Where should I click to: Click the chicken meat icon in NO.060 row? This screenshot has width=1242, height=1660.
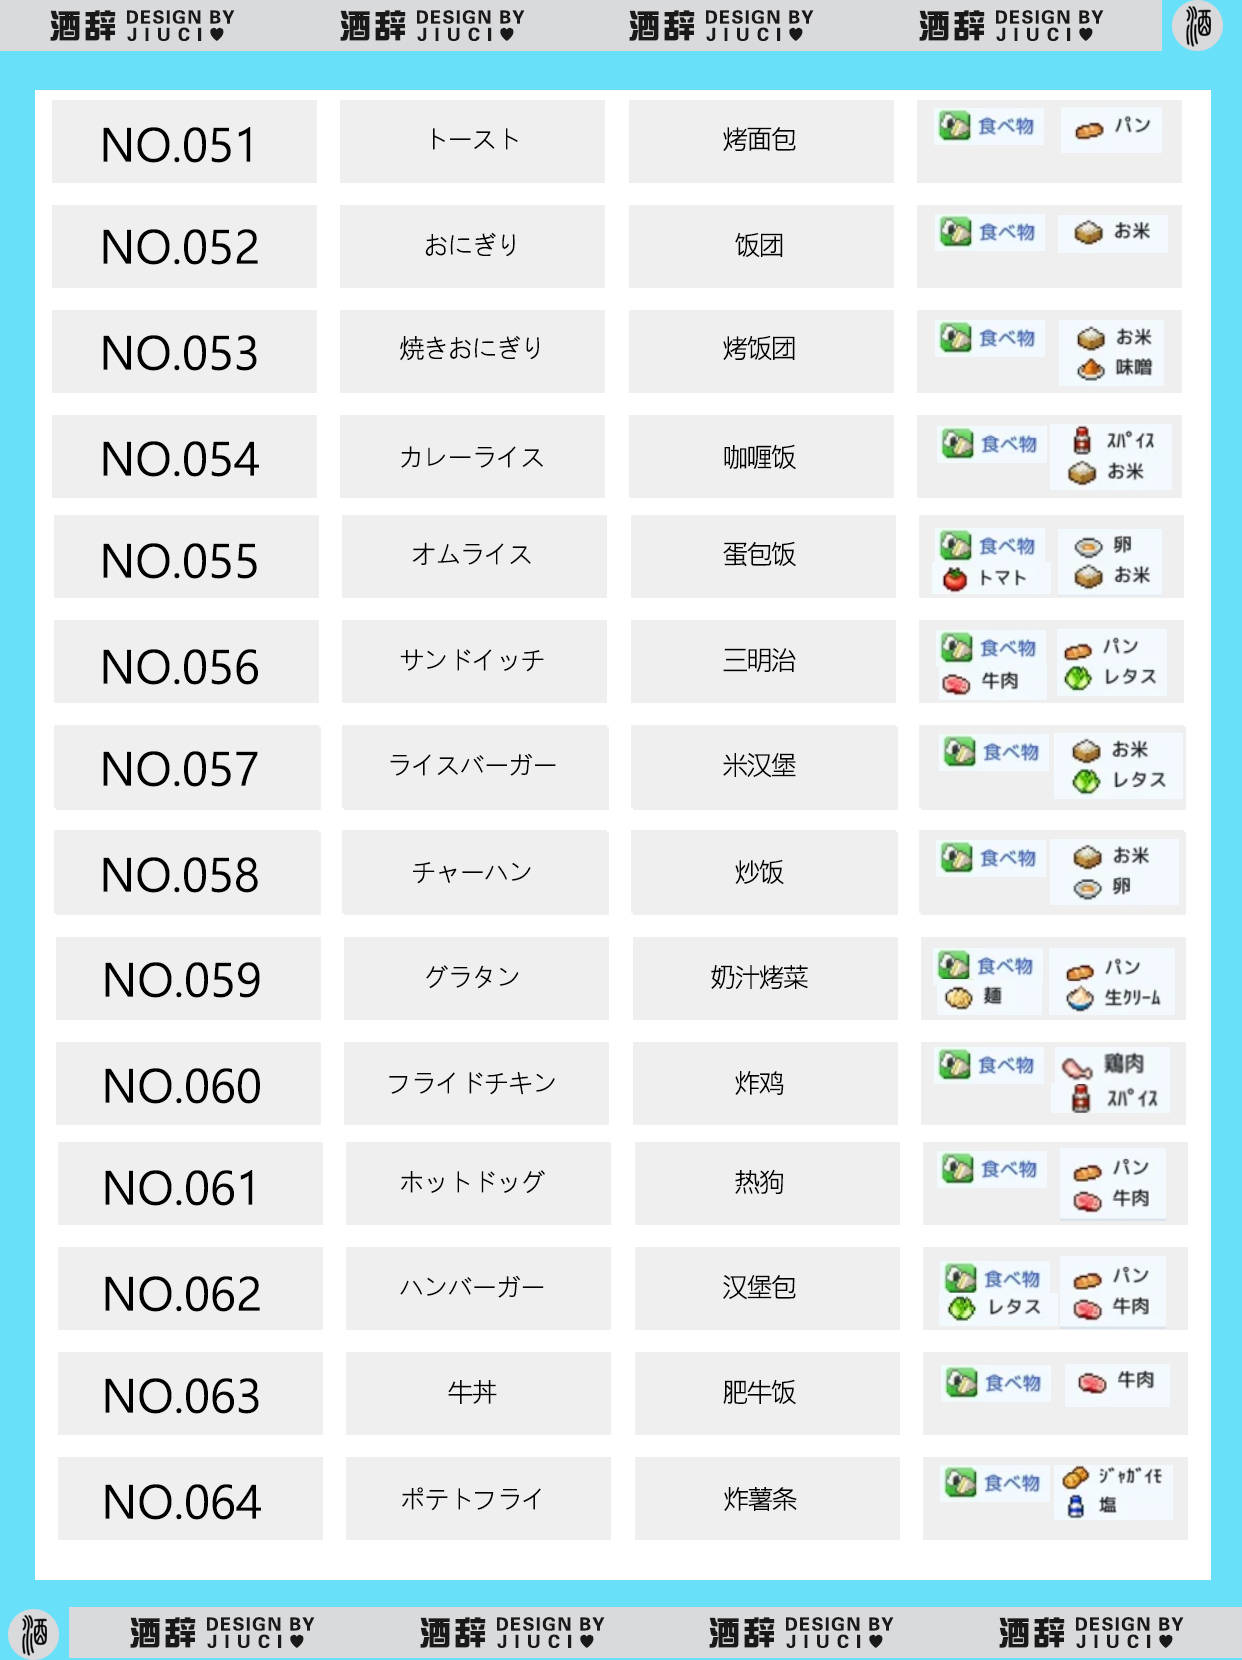[1076, 1067]
